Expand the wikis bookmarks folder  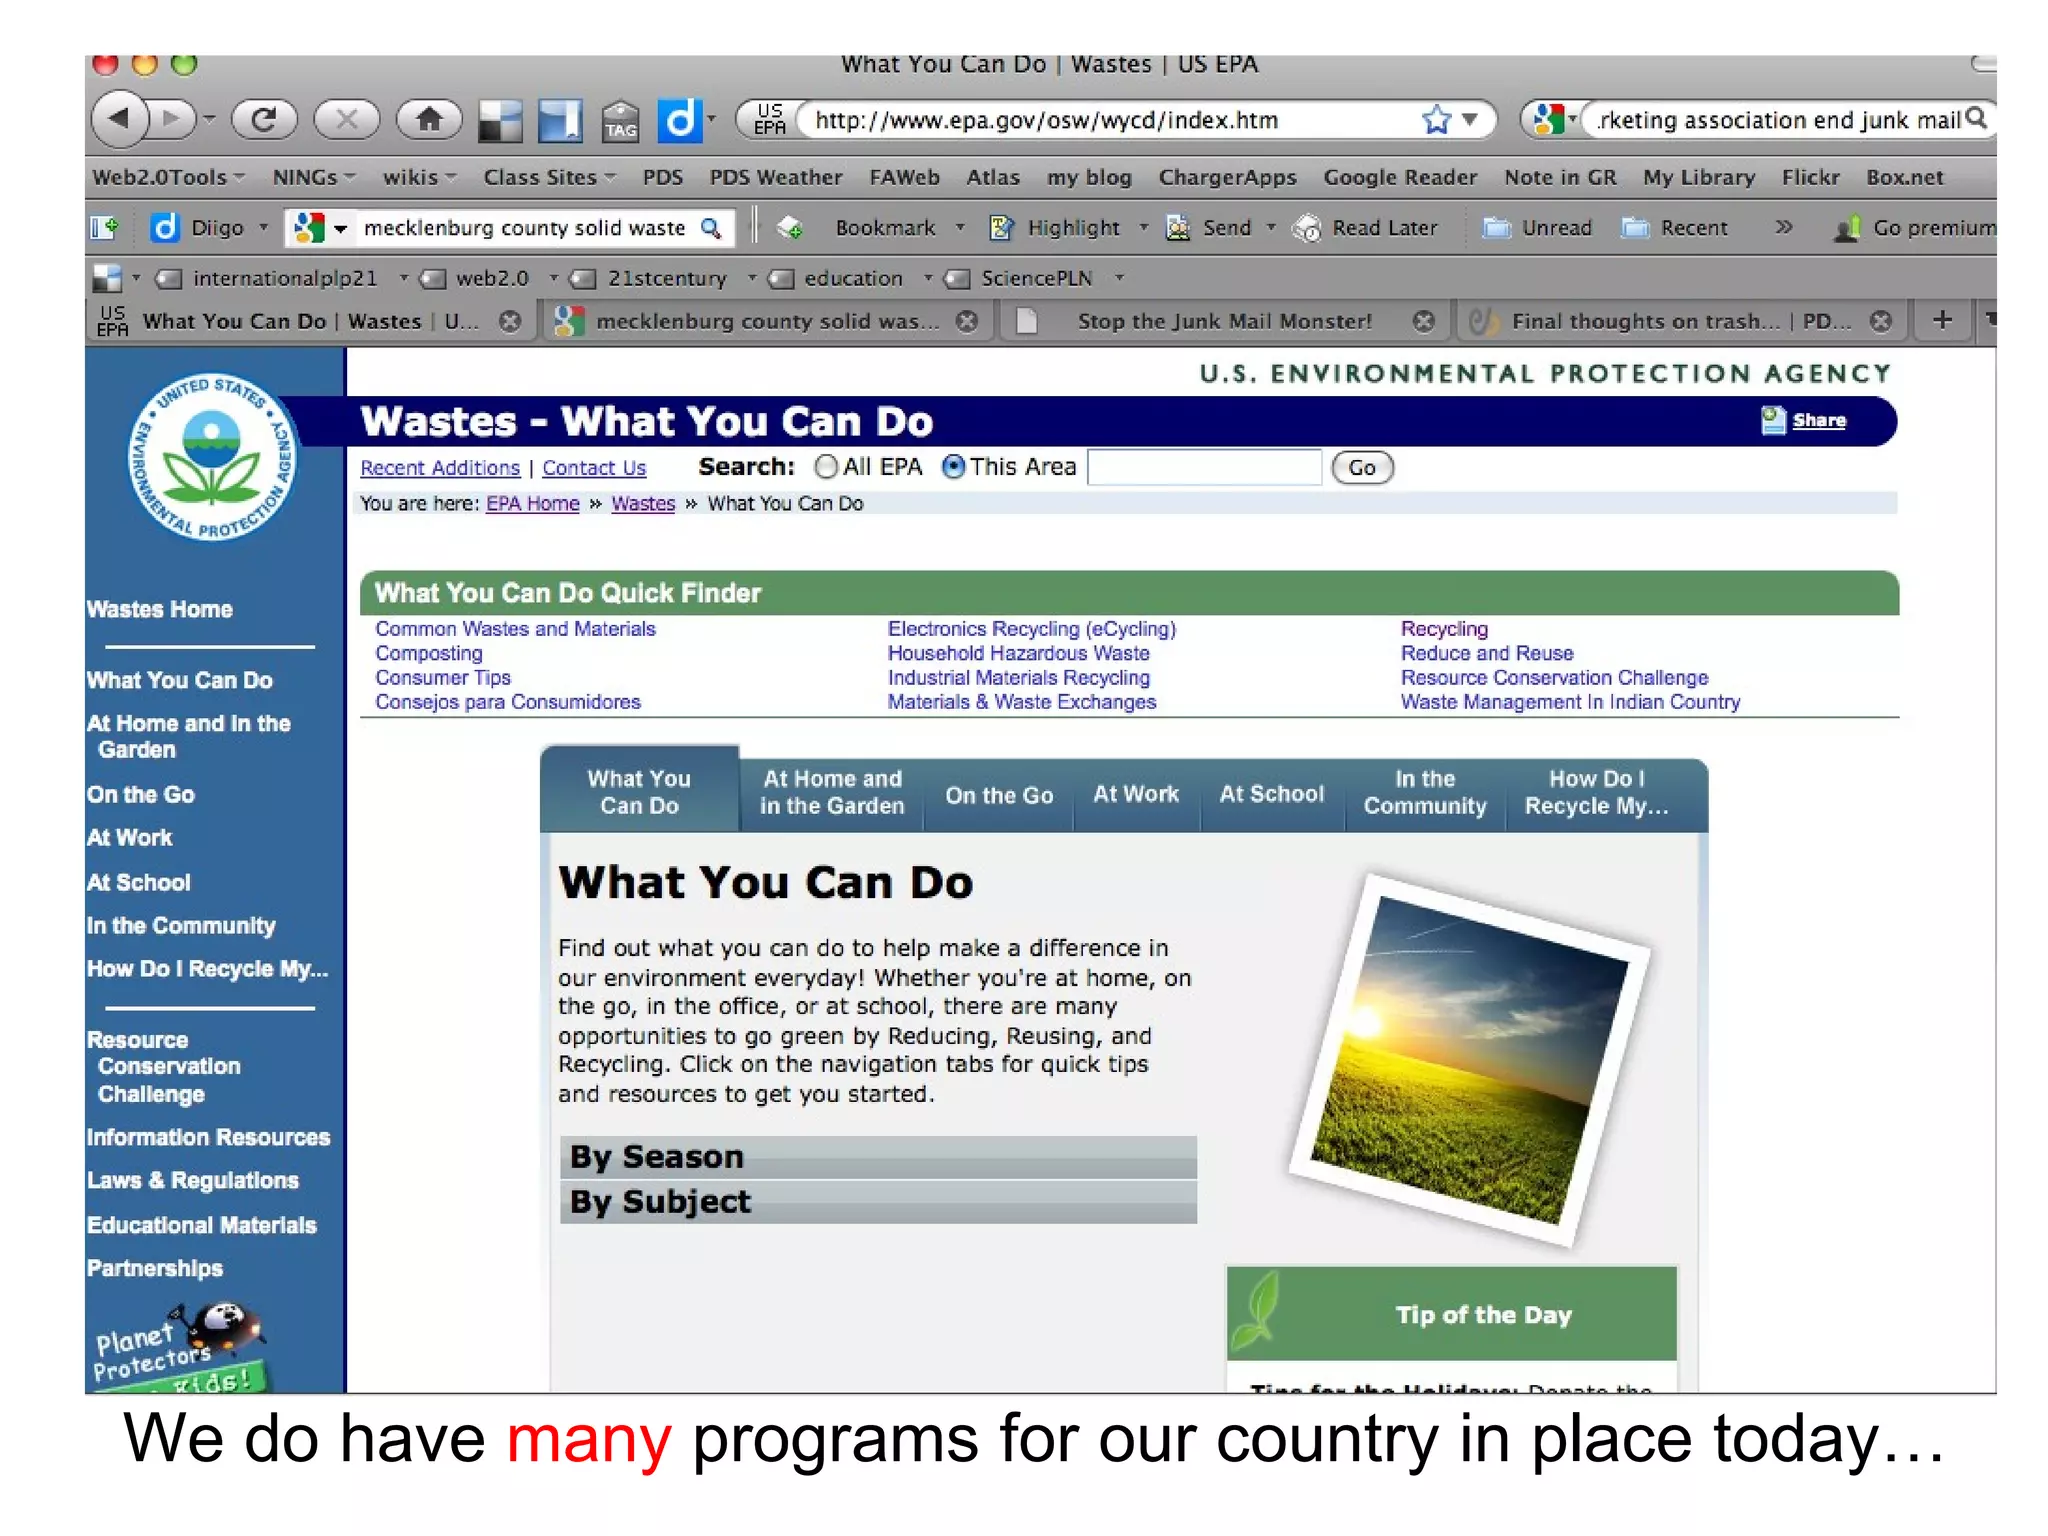click(419, 177)
